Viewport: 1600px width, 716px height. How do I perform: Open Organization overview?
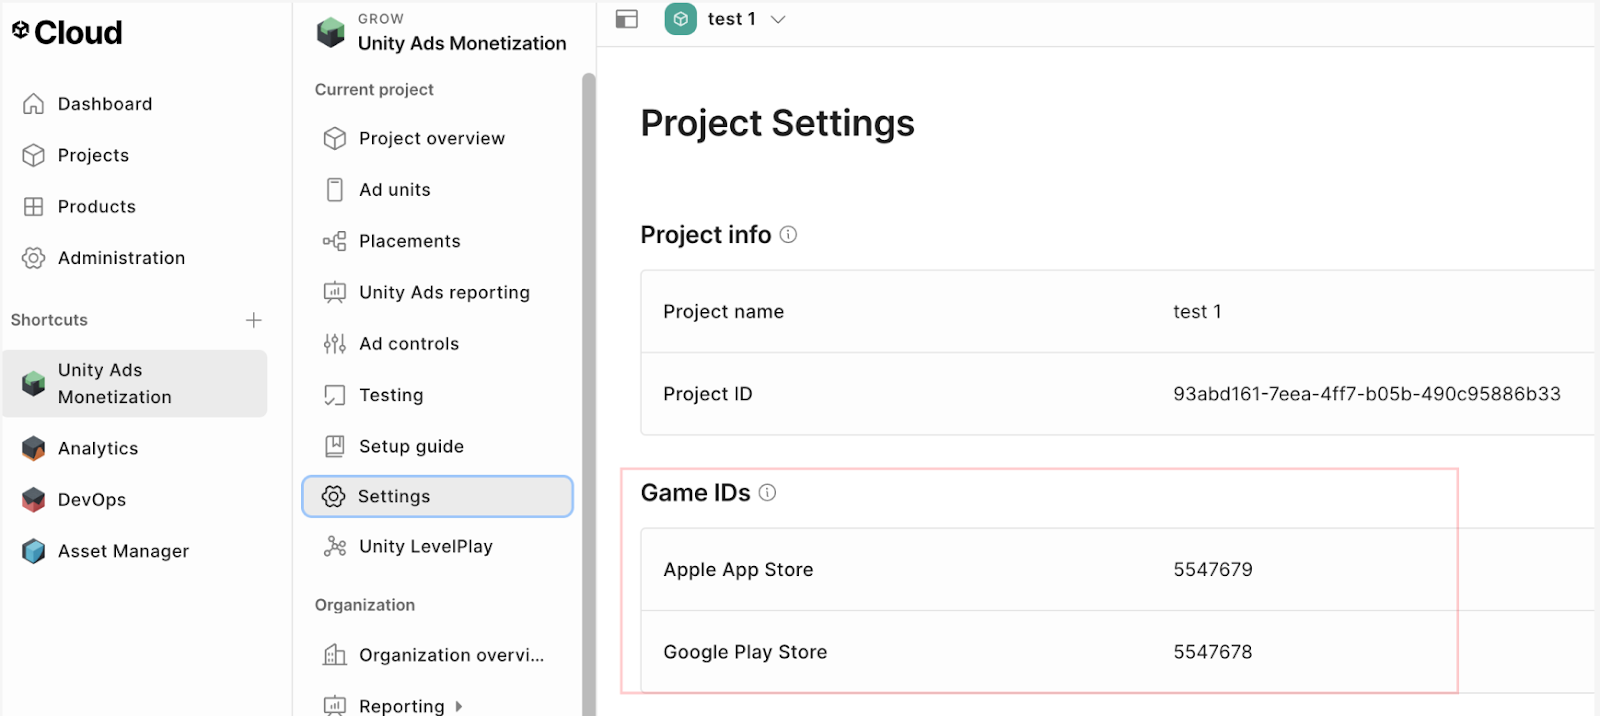pos(452,655)
